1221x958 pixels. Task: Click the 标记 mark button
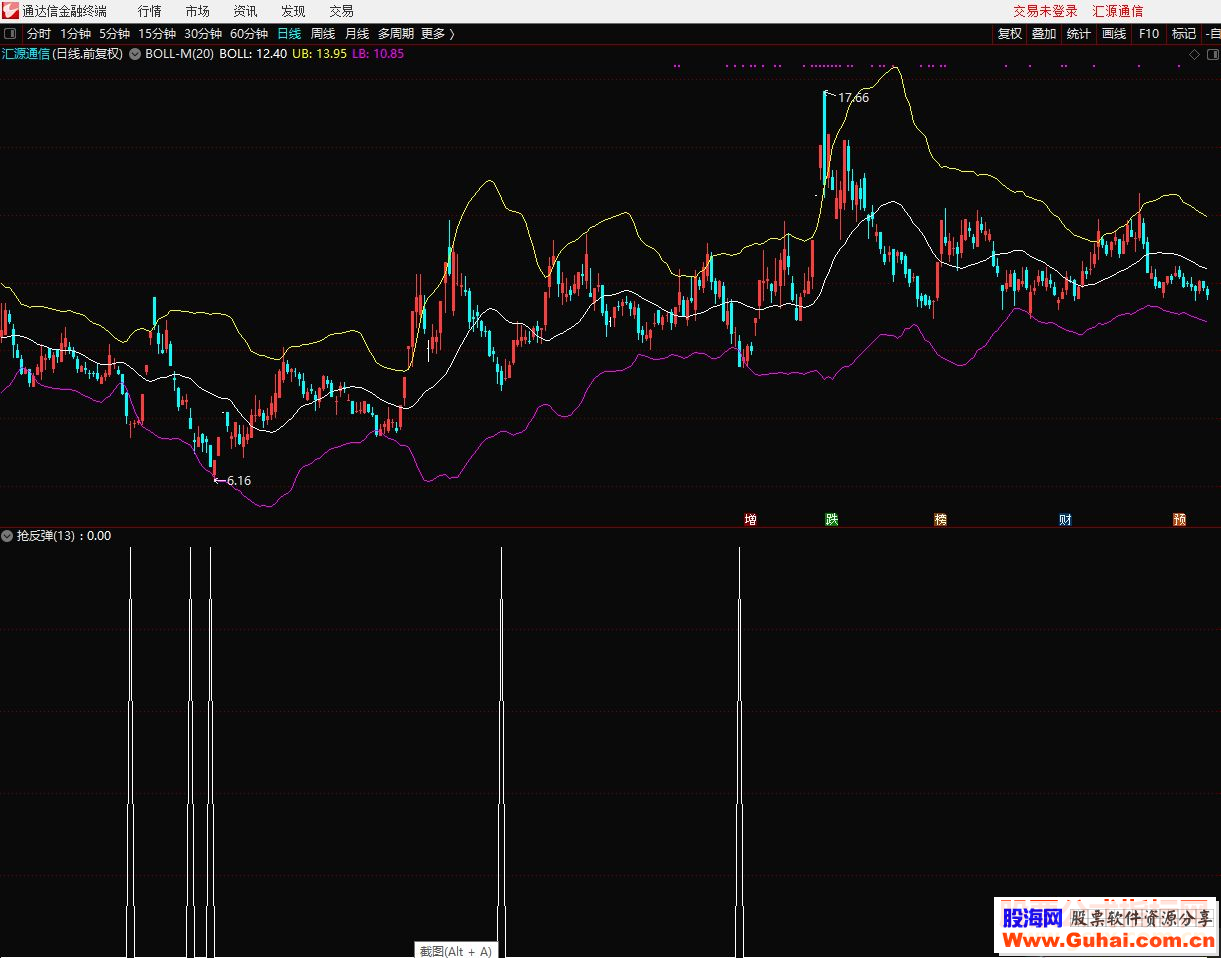1184,34
